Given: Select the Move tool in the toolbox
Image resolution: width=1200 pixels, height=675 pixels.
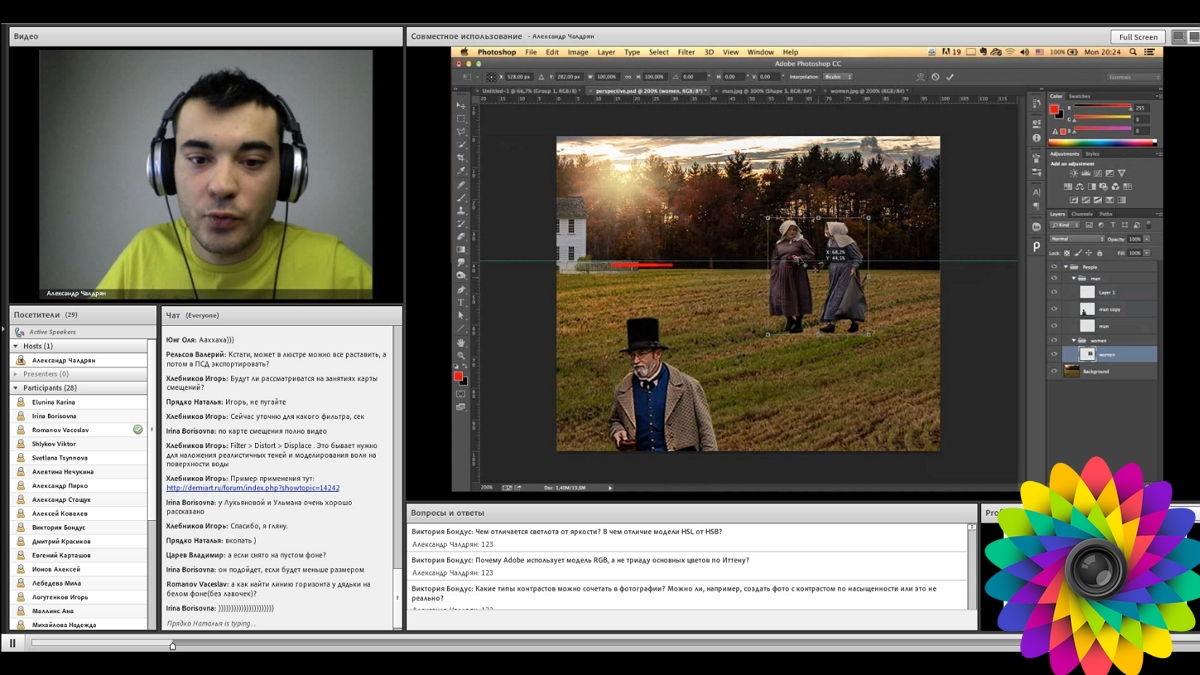Looking at the screenshot, I should pos(461,105).
